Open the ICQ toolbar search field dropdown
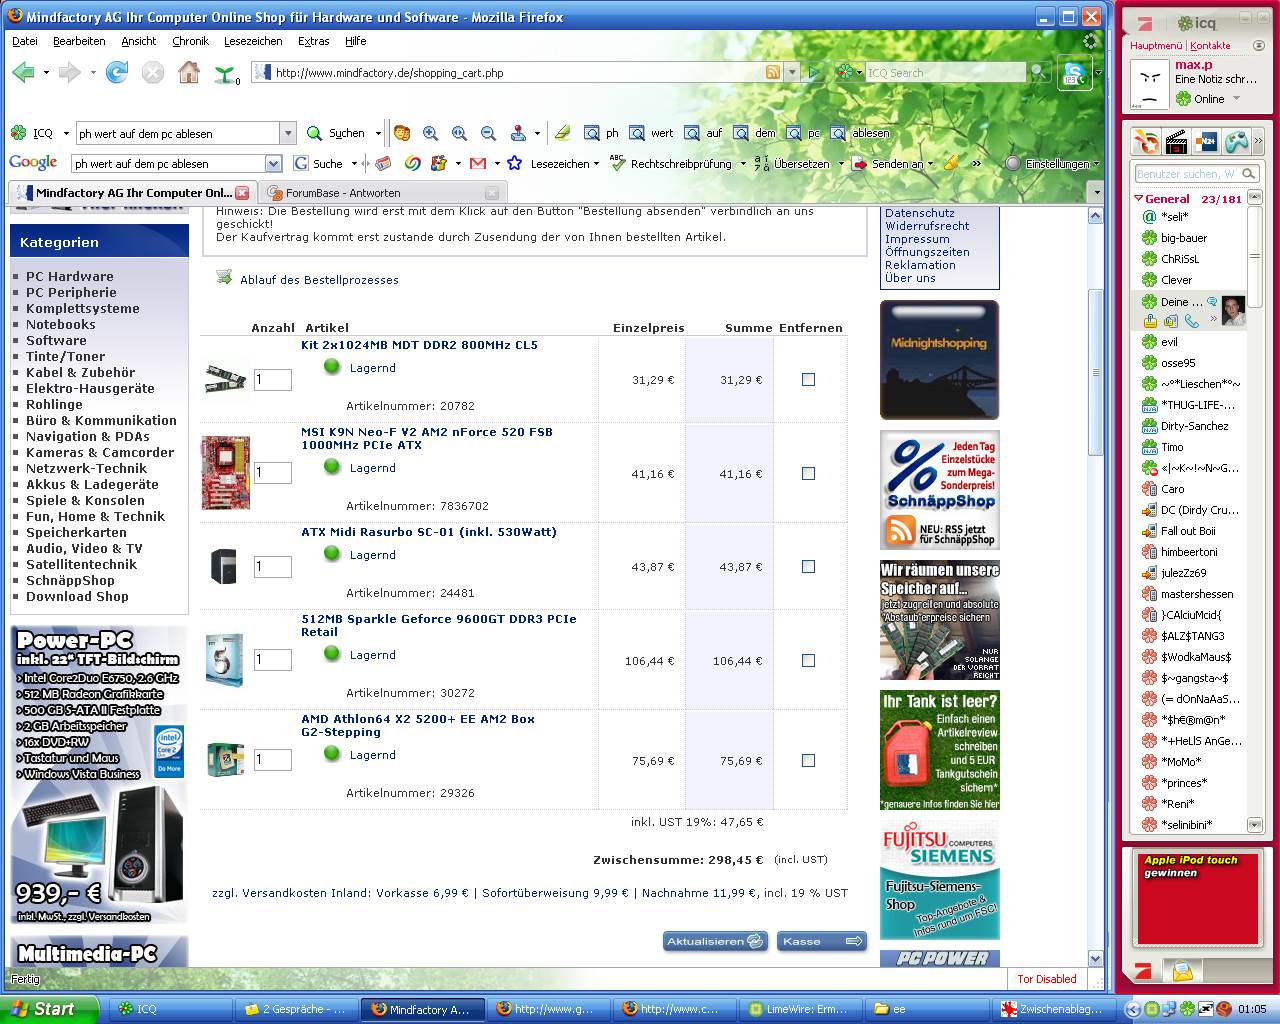This screenshot has height=1024, width=1280. click(x=288, y=133)
